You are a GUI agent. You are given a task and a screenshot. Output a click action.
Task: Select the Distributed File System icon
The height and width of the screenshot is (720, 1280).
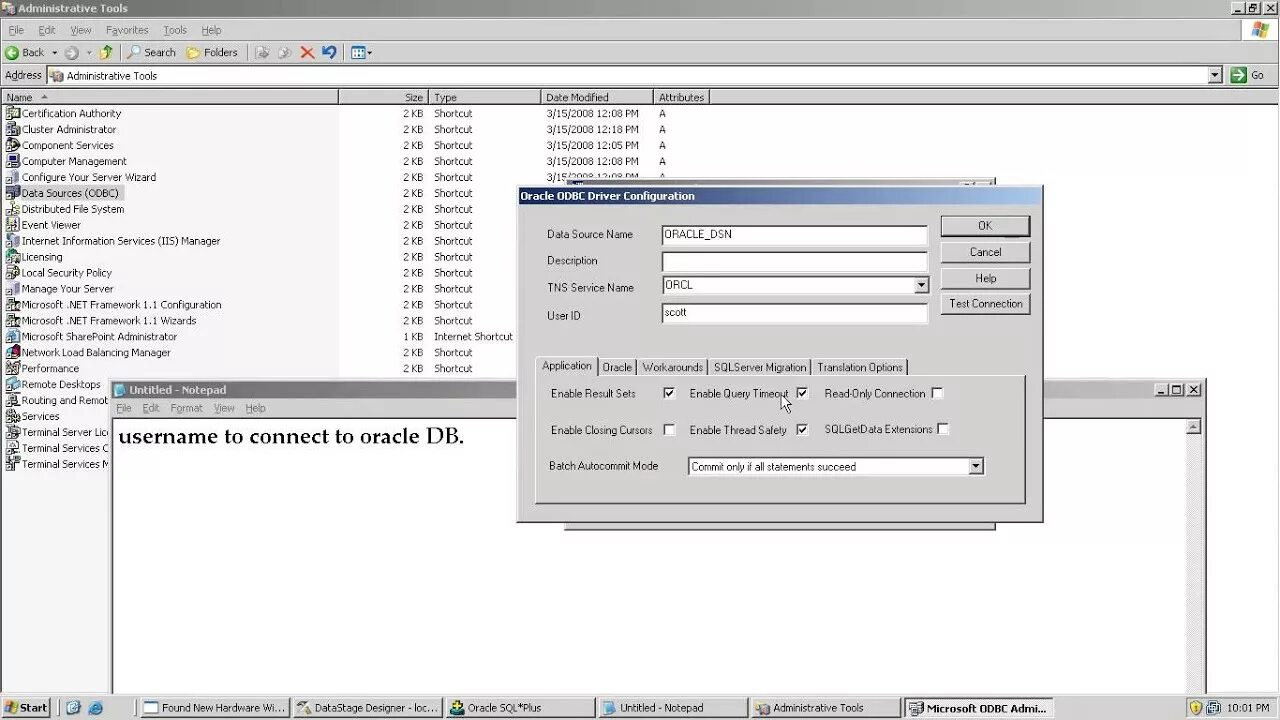pos(13,209)
